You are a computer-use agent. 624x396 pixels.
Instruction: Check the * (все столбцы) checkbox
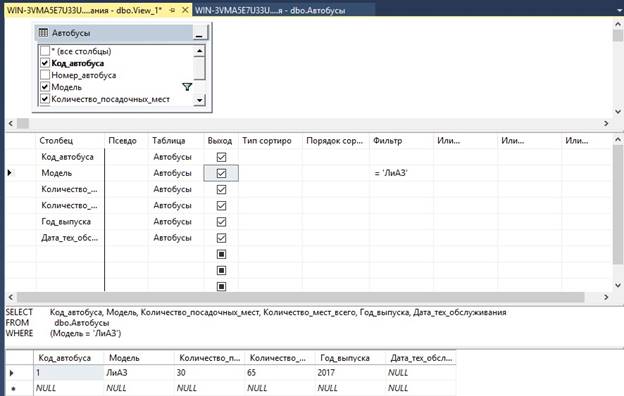45,51
